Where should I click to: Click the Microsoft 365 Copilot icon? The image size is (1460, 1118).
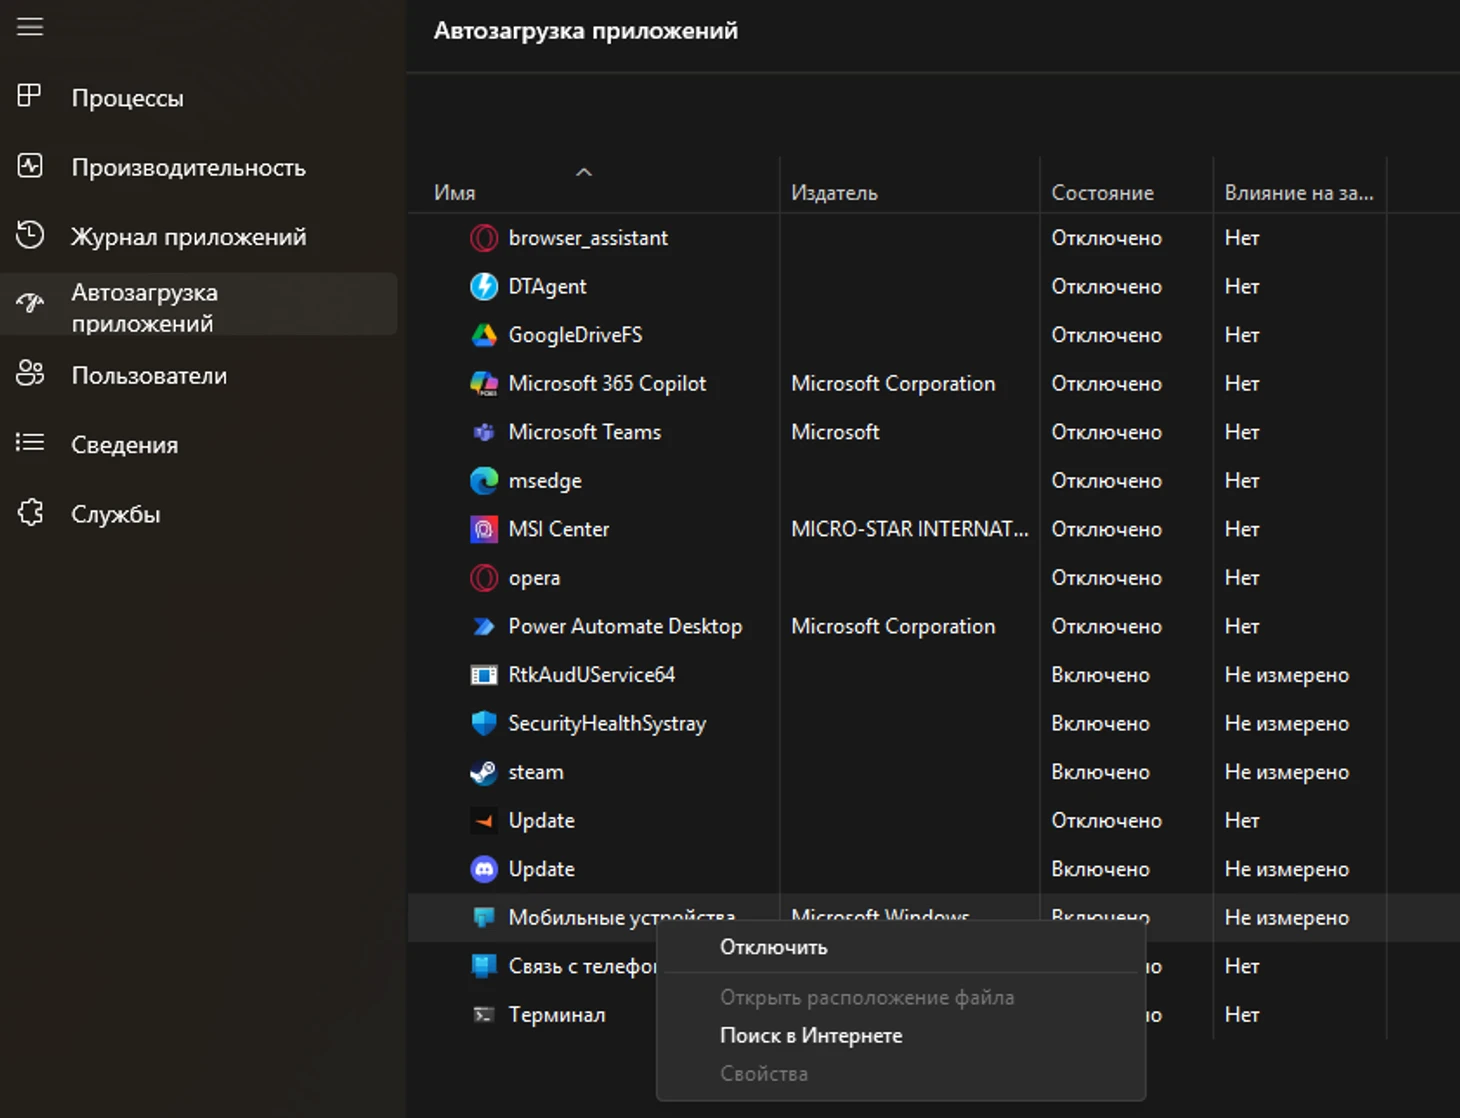(x=484, y=384)
